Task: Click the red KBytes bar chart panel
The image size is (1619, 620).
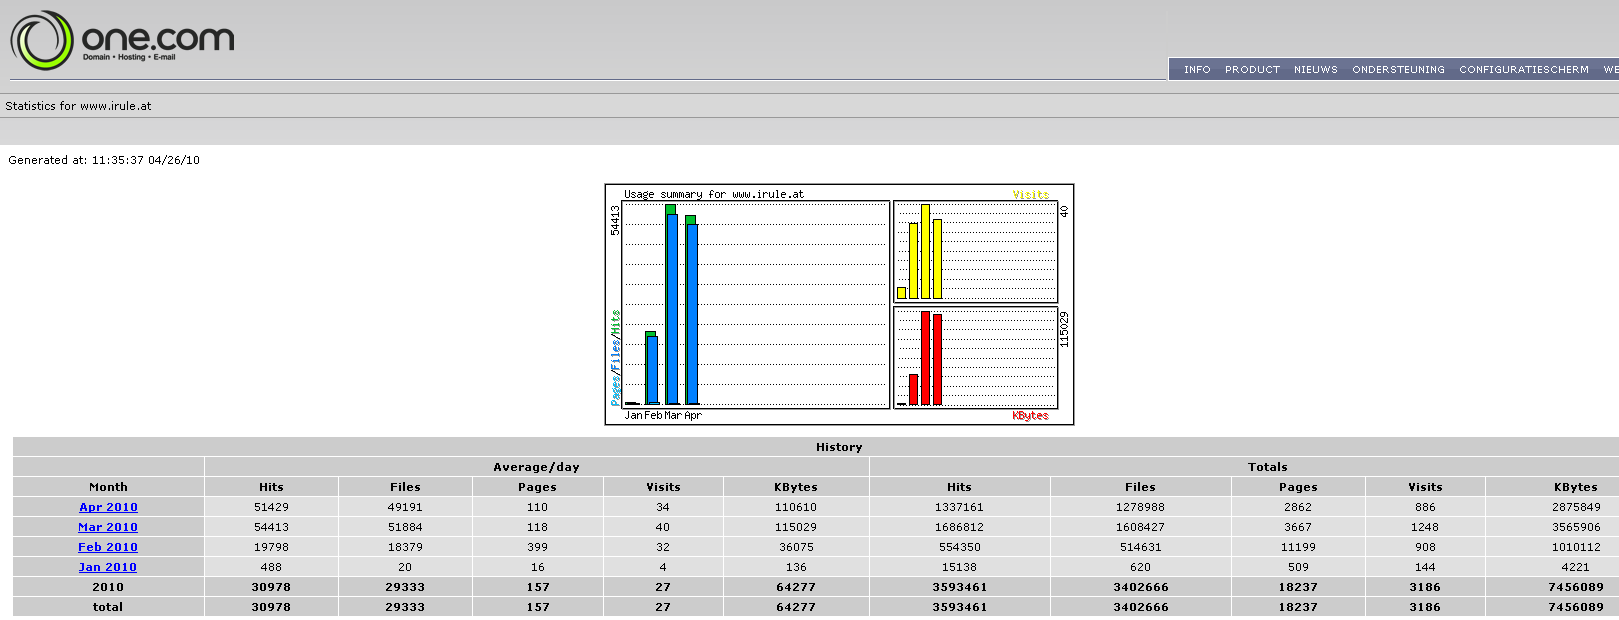Action: pos(975,357)
